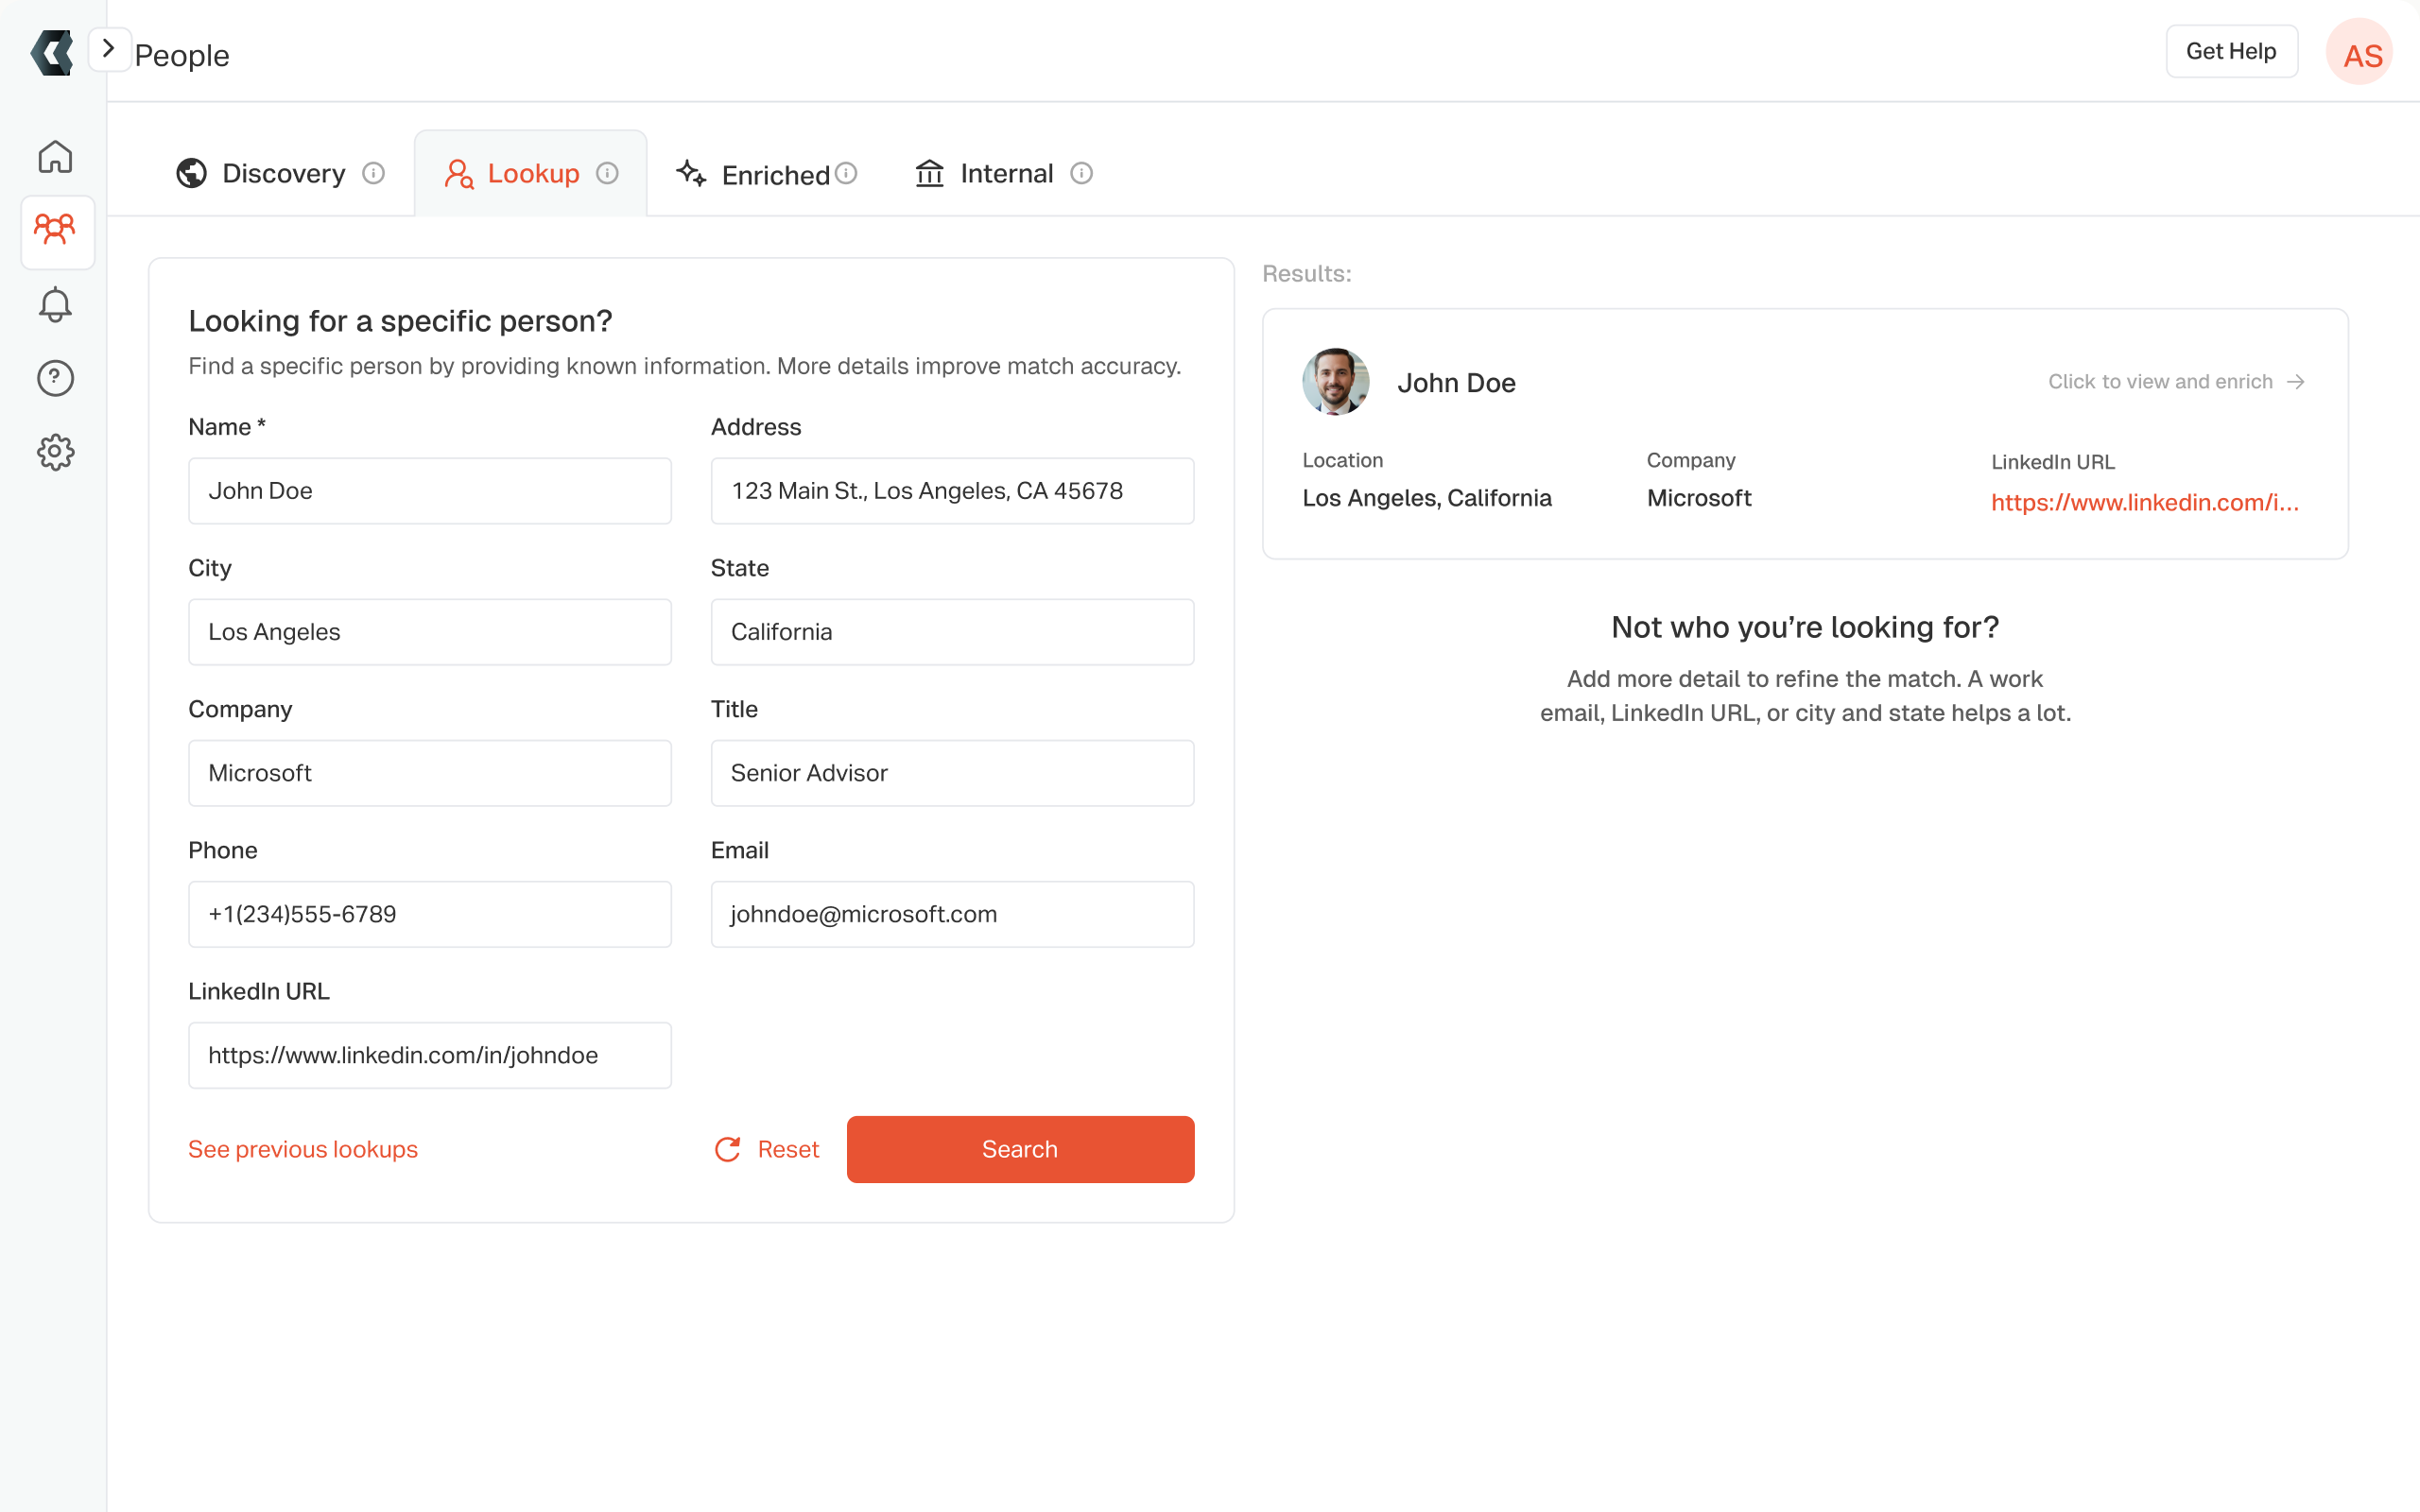2420x1512 pixels.
Task: Open the LinkedIn URL result link
Action: [x=2145, y=502]
